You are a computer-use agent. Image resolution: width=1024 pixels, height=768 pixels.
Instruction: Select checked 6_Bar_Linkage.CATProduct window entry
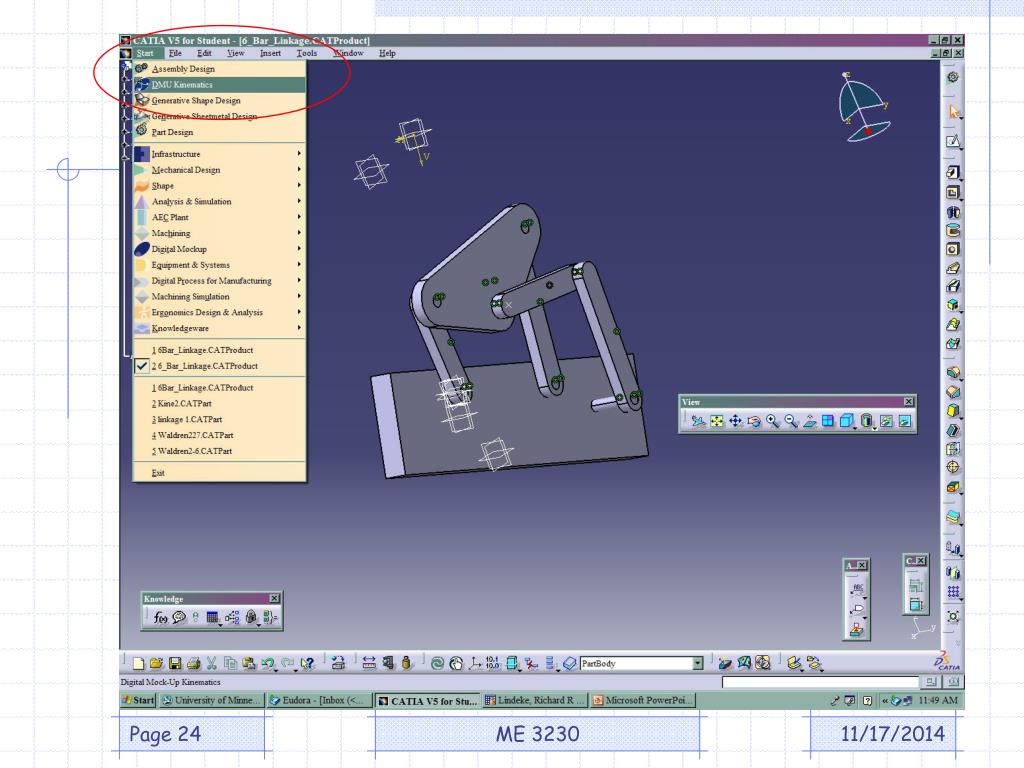coord(219,366)
